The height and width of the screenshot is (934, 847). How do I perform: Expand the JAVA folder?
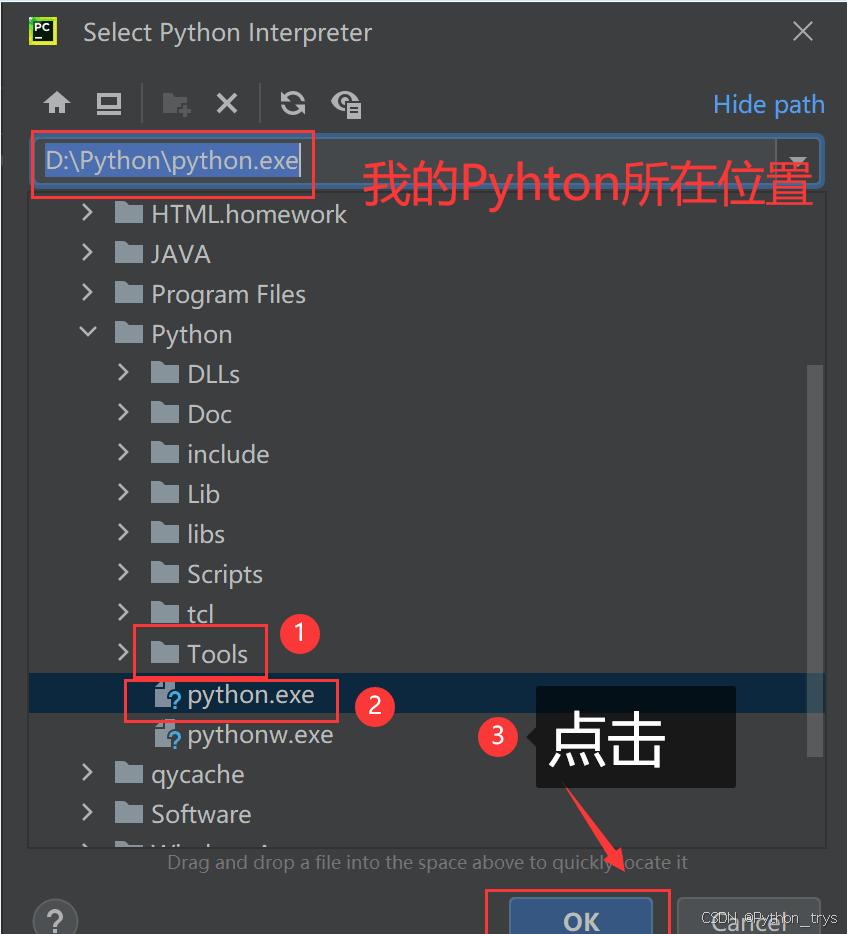(x=87, y=253)
